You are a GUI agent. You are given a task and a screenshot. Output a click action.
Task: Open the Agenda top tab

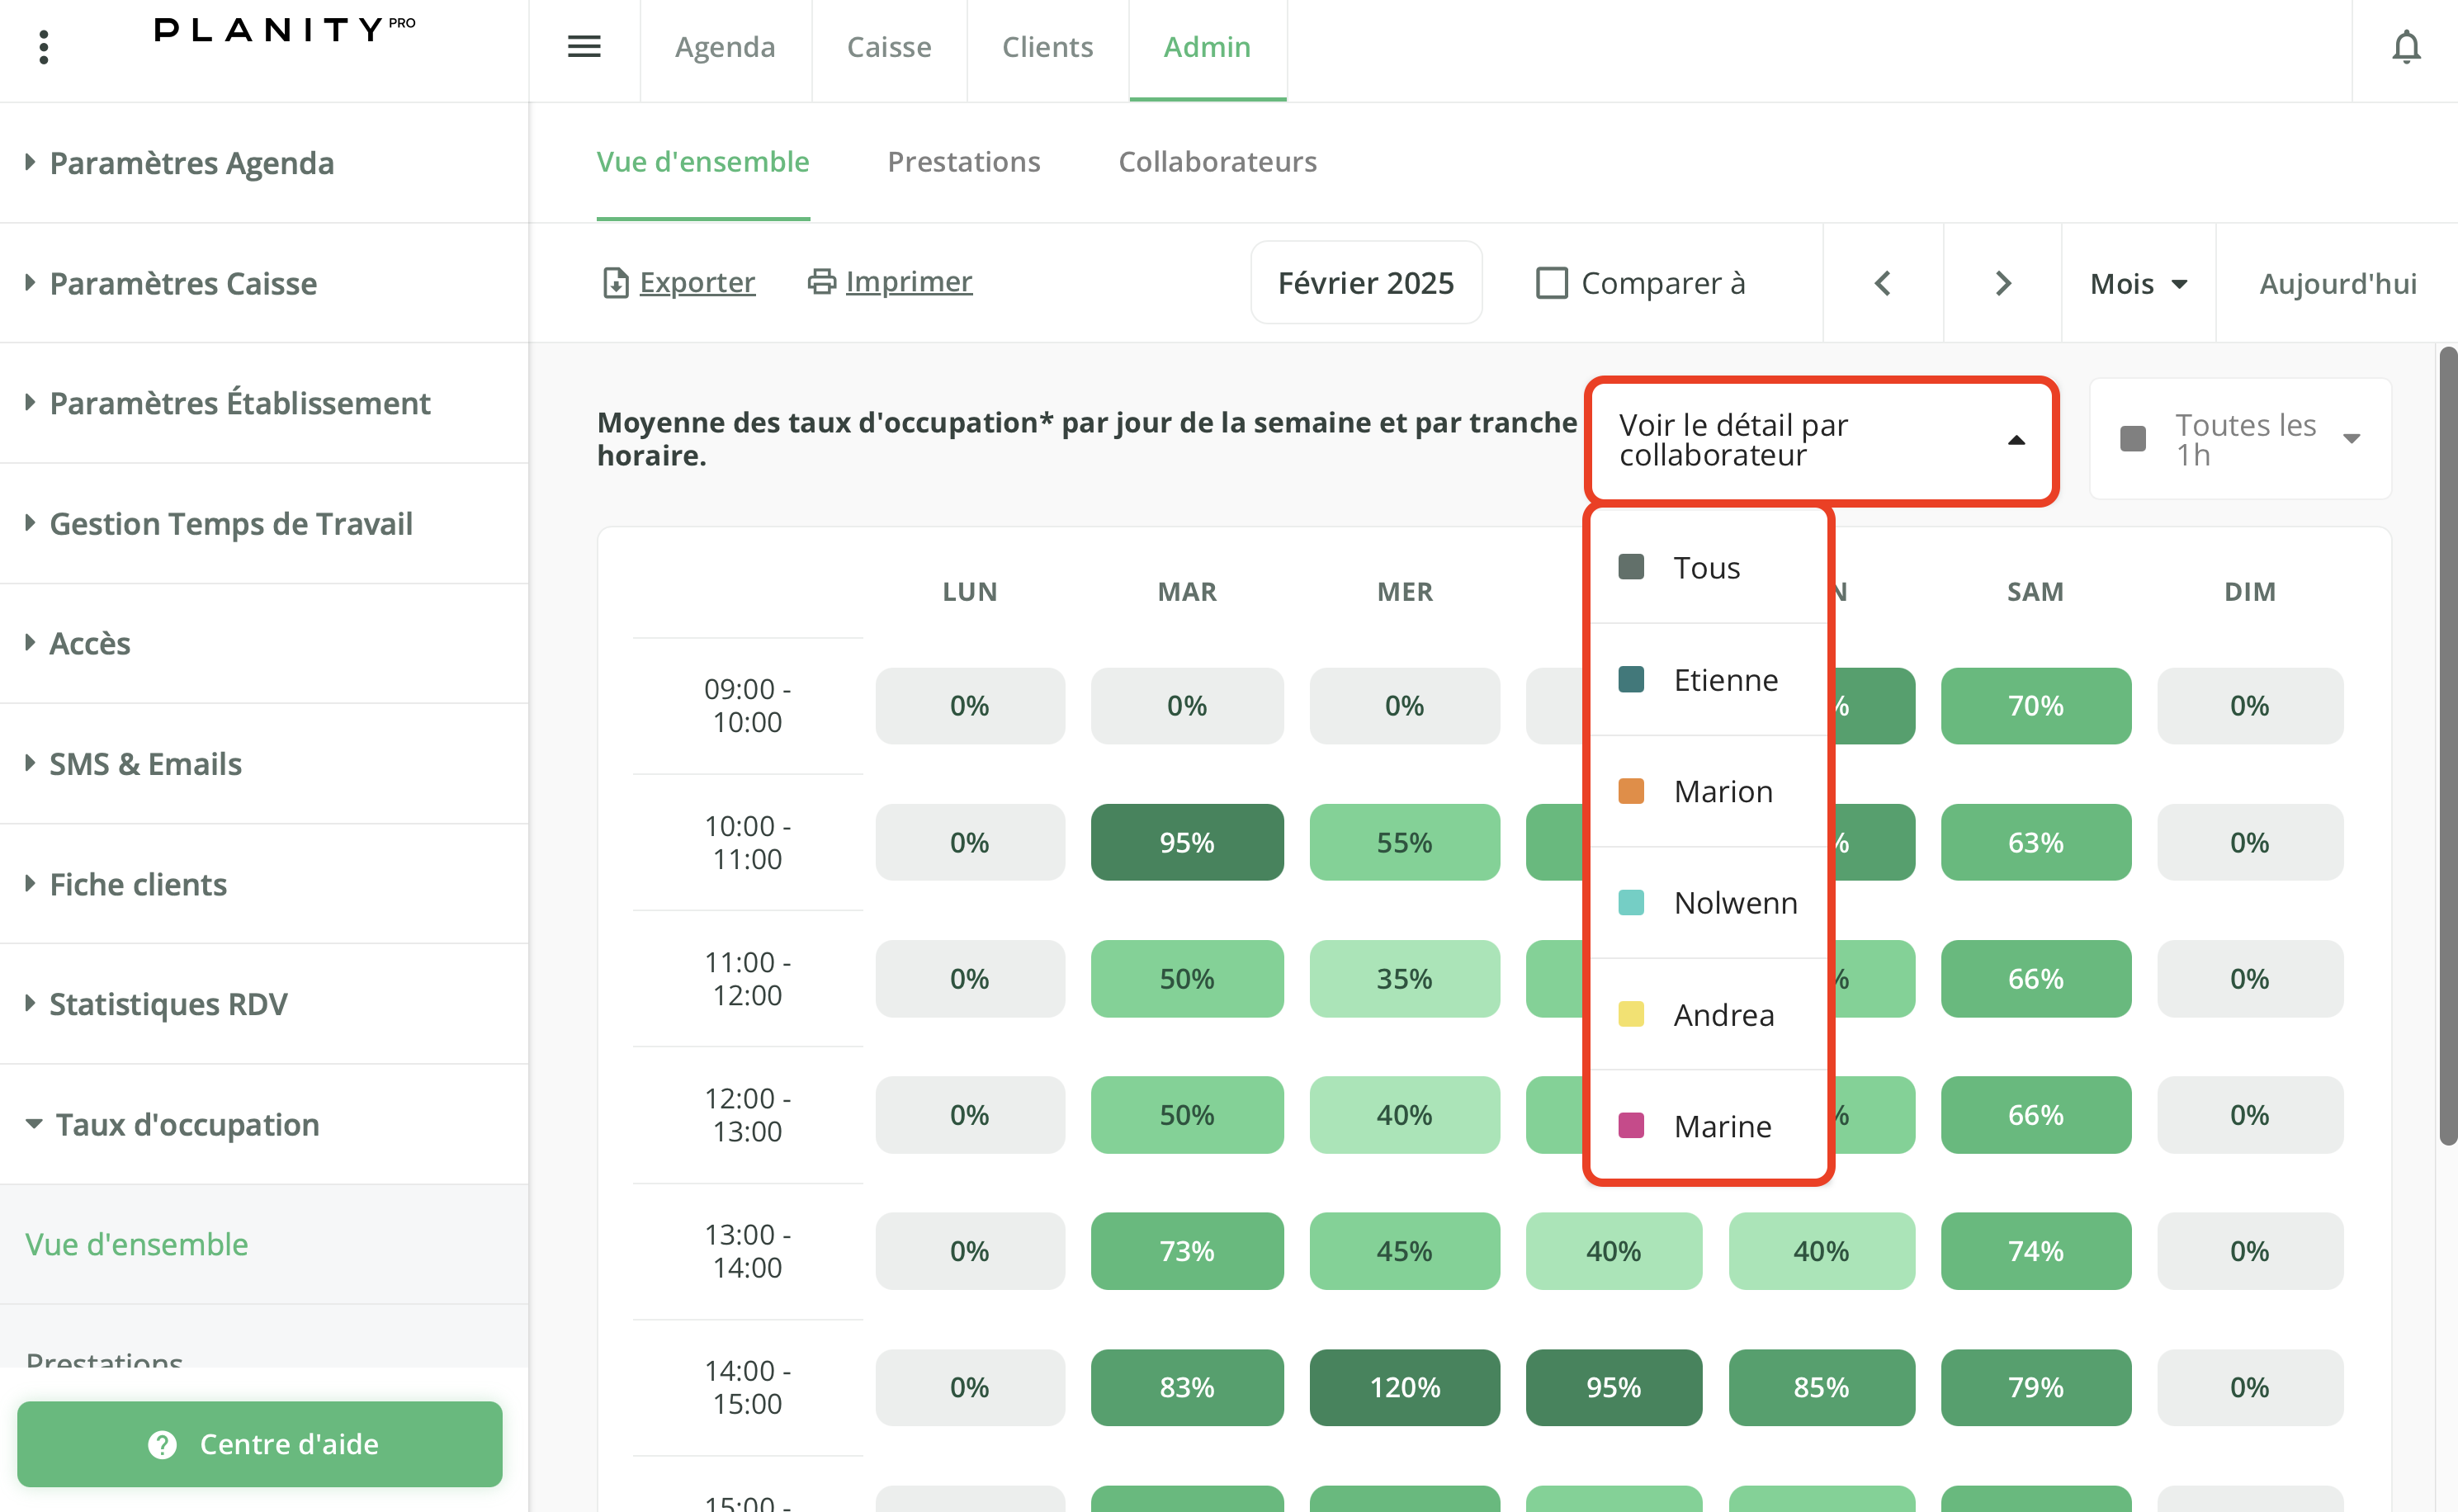(x=725, y=47)
